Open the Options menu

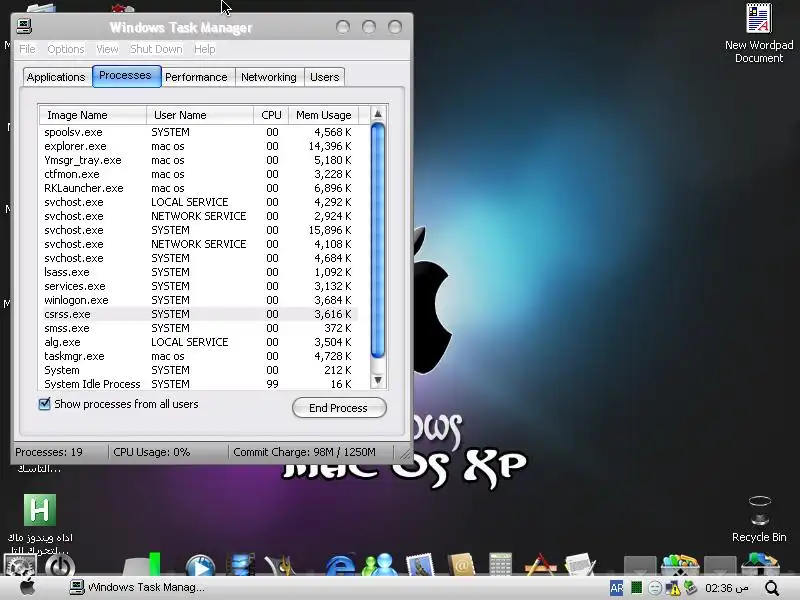65,49
